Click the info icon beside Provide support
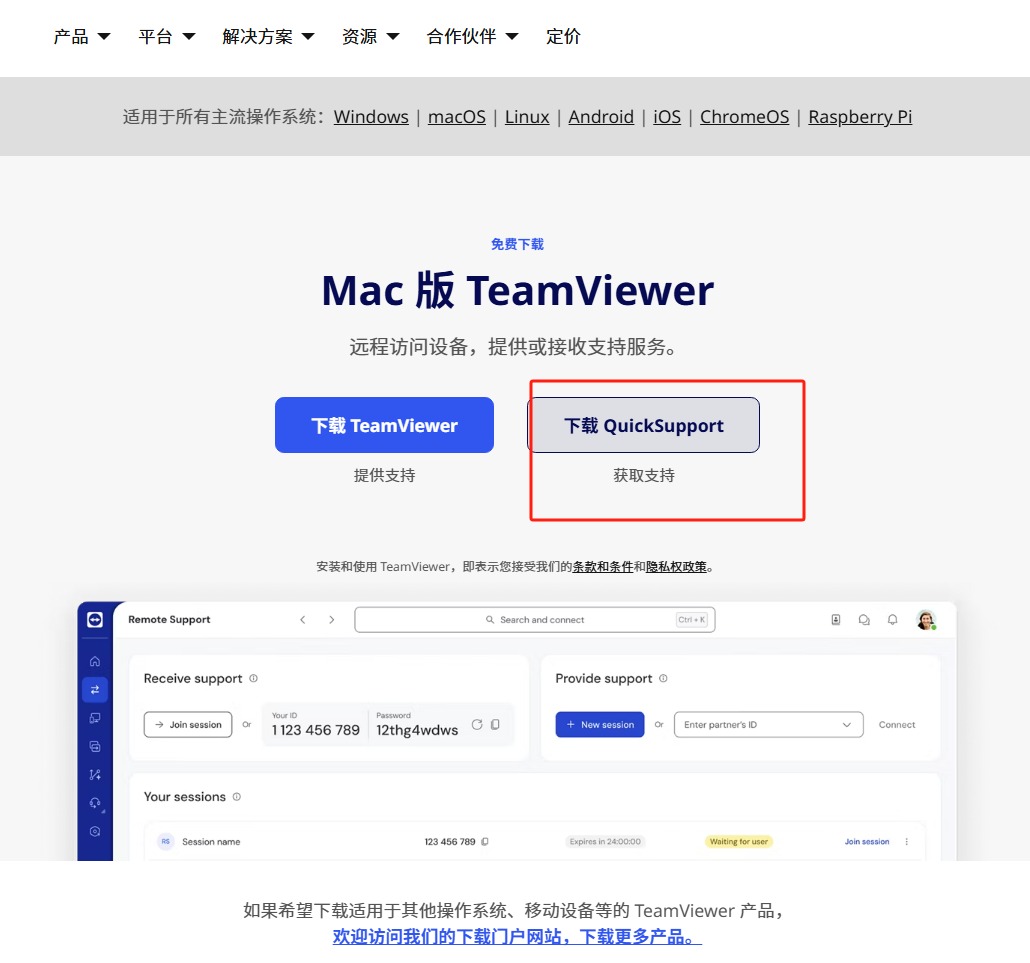The height and width of the screenshot is (963, 1030). [x=663, y=678]
